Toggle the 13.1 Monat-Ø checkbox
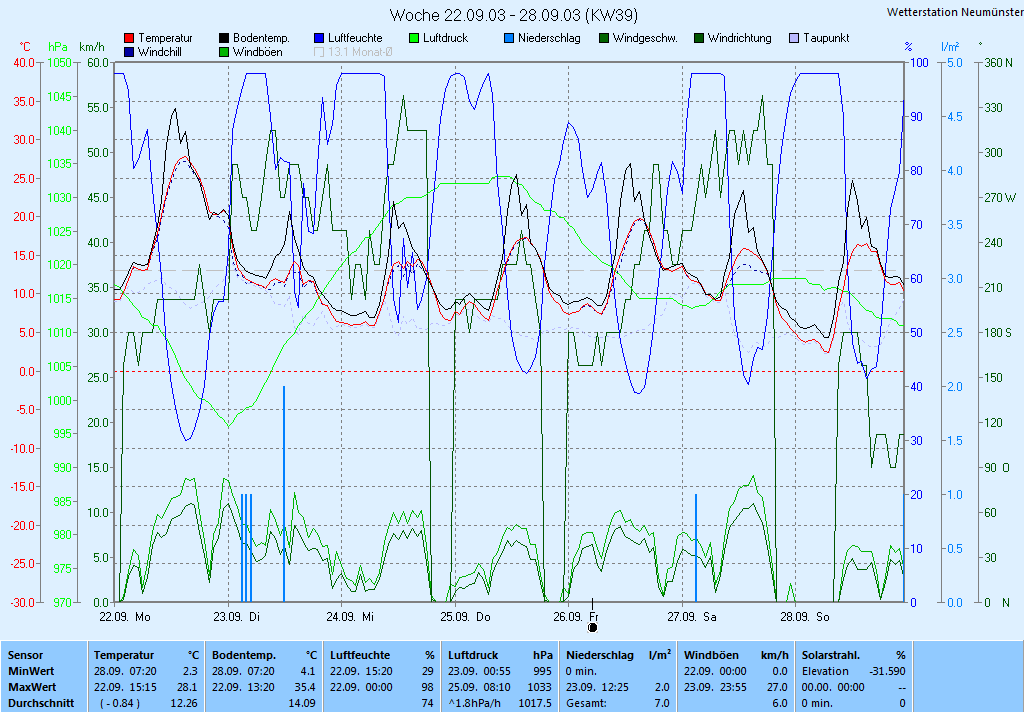This screenshot has height=712, width=1024. 319,52
